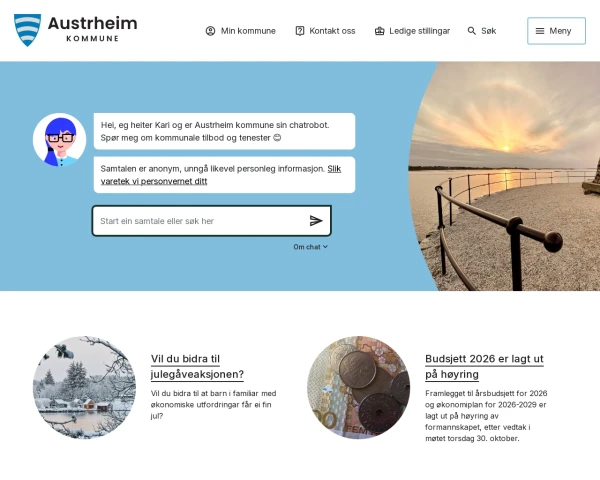Viewport: 600px width, 480px height.
Task: Open Min kommune menu item
Action: pyautogui.click(x=241, y=31)
